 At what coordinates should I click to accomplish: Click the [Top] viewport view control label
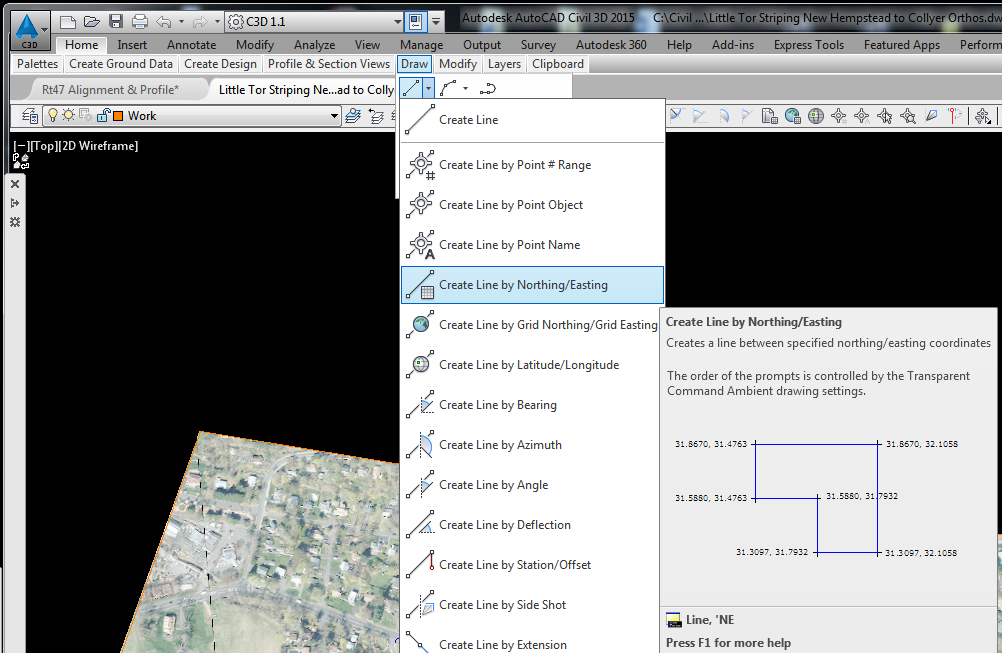(44, 146)
